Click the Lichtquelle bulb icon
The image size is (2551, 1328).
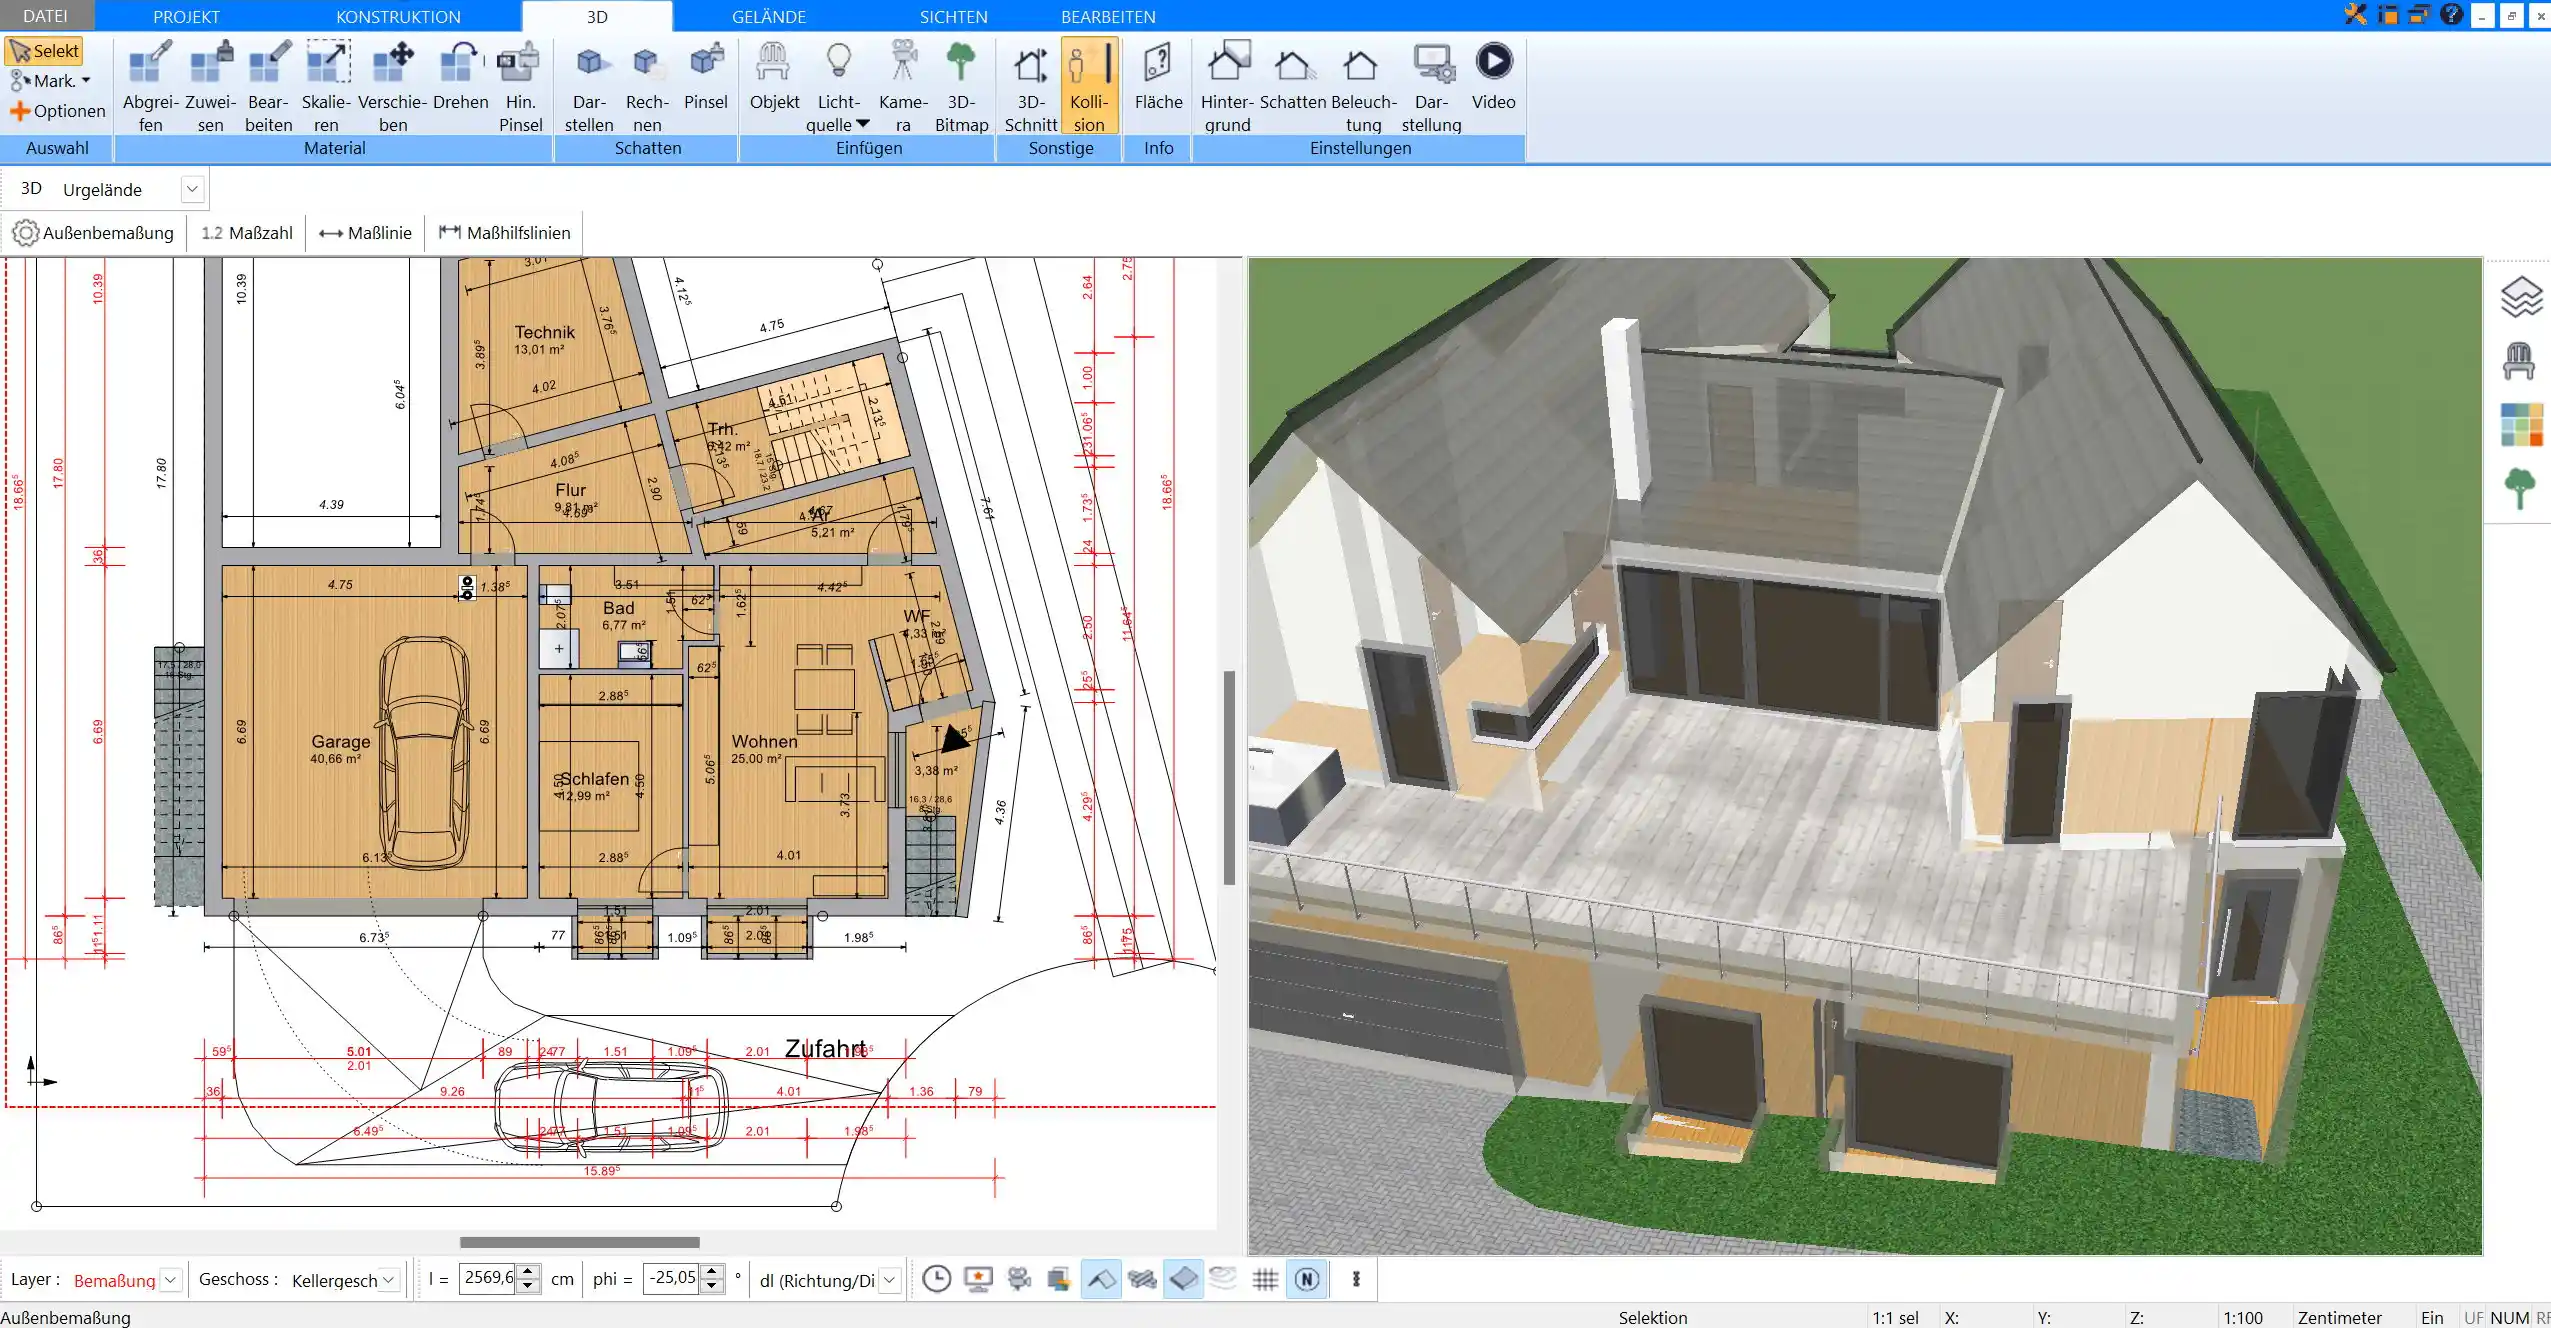pyautogui.click(x=838, y=62)
